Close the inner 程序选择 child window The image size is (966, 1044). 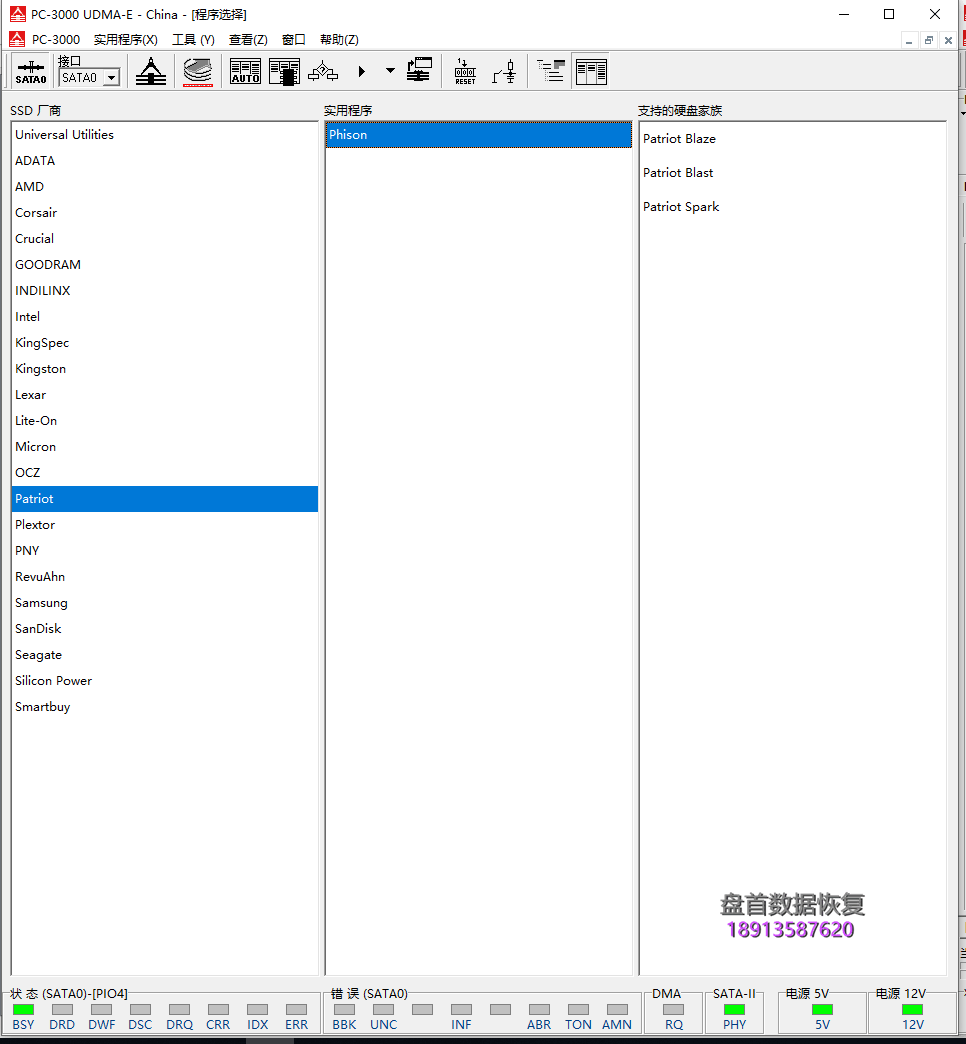tap(949, 41)
